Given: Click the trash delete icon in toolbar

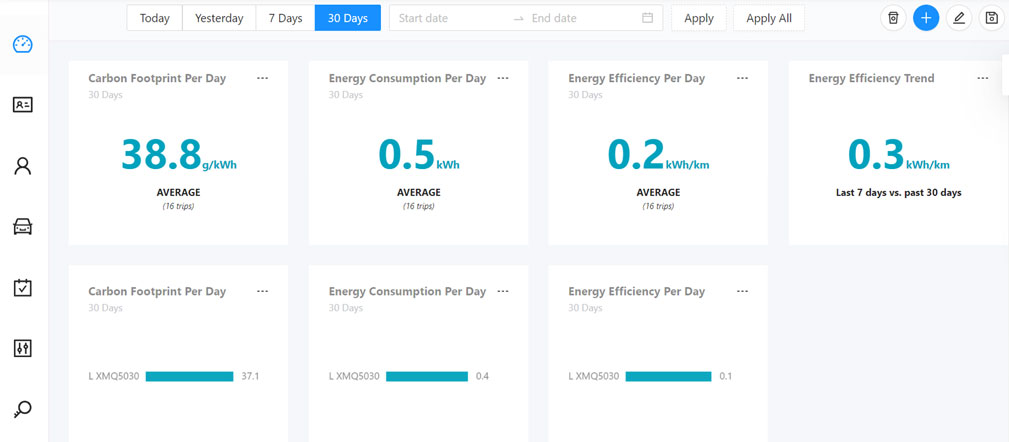Looking at the screenshot, I should point(893,18).
